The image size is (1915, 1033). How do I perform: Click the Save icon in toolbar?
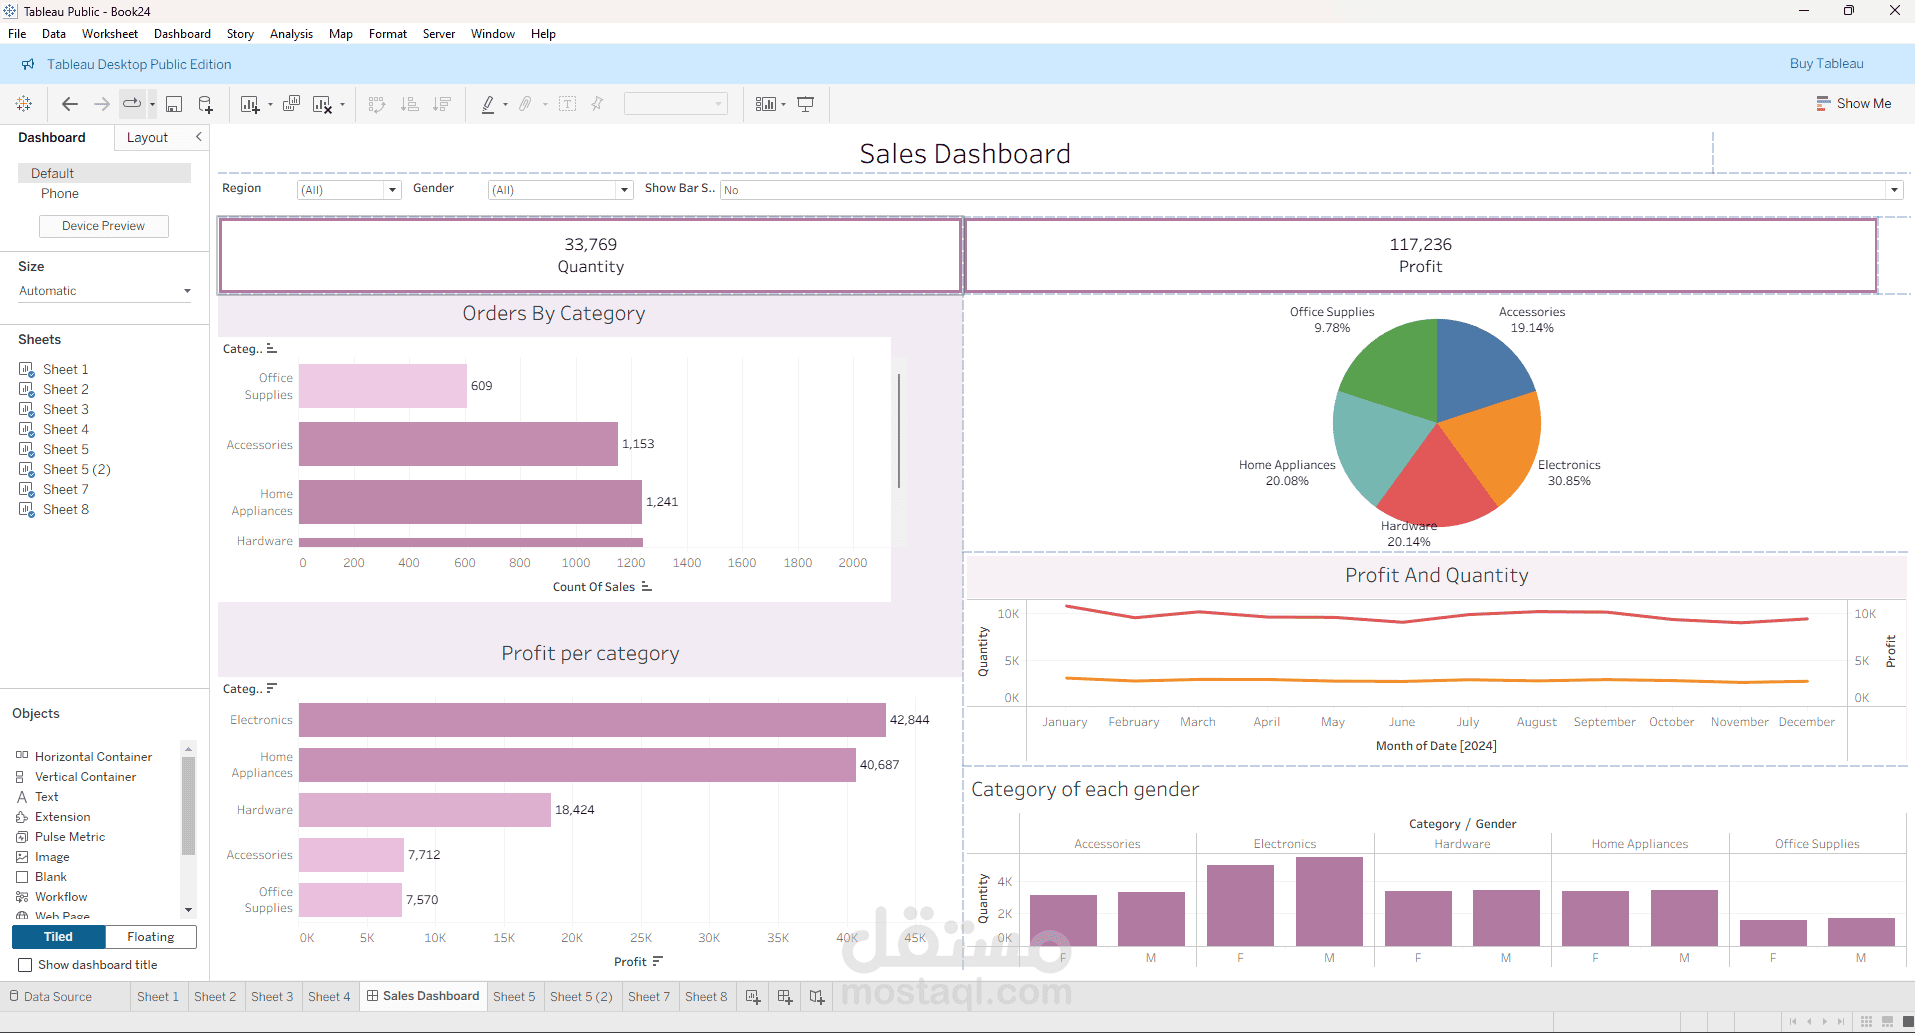174,104
